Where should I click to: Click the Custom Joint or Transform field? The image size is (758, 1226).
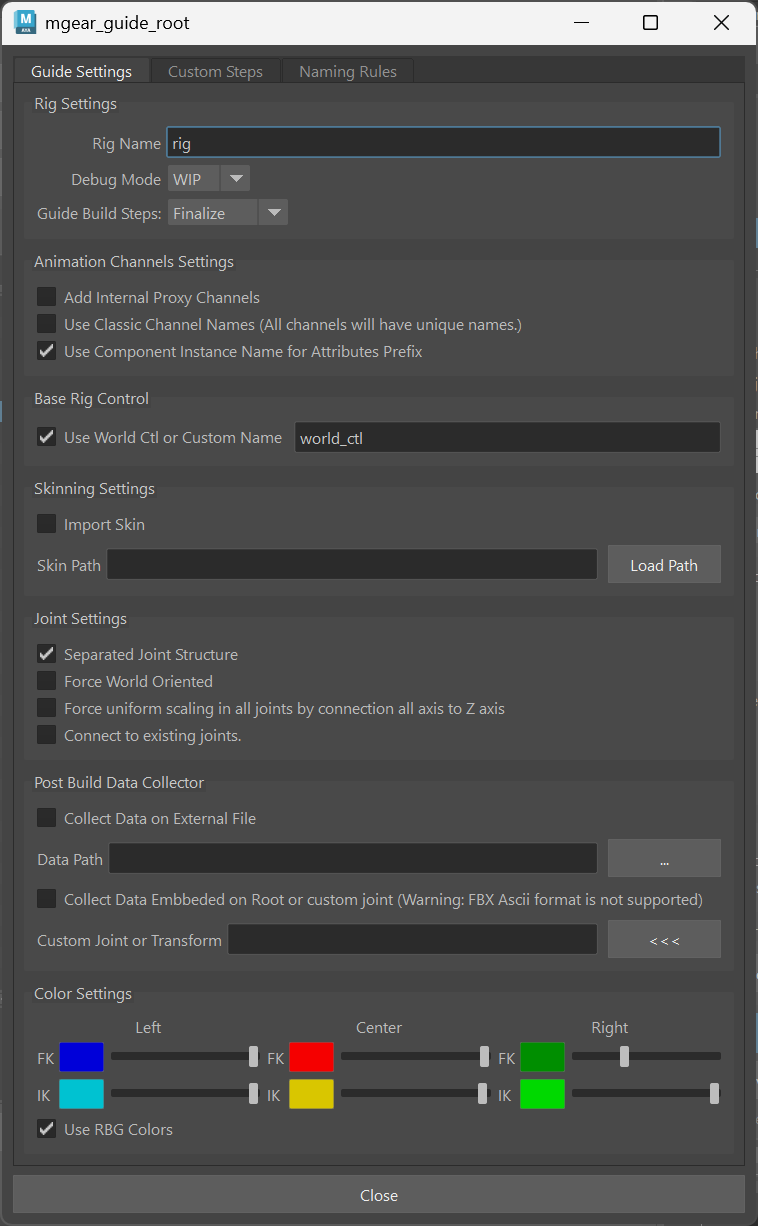(413, 939)
